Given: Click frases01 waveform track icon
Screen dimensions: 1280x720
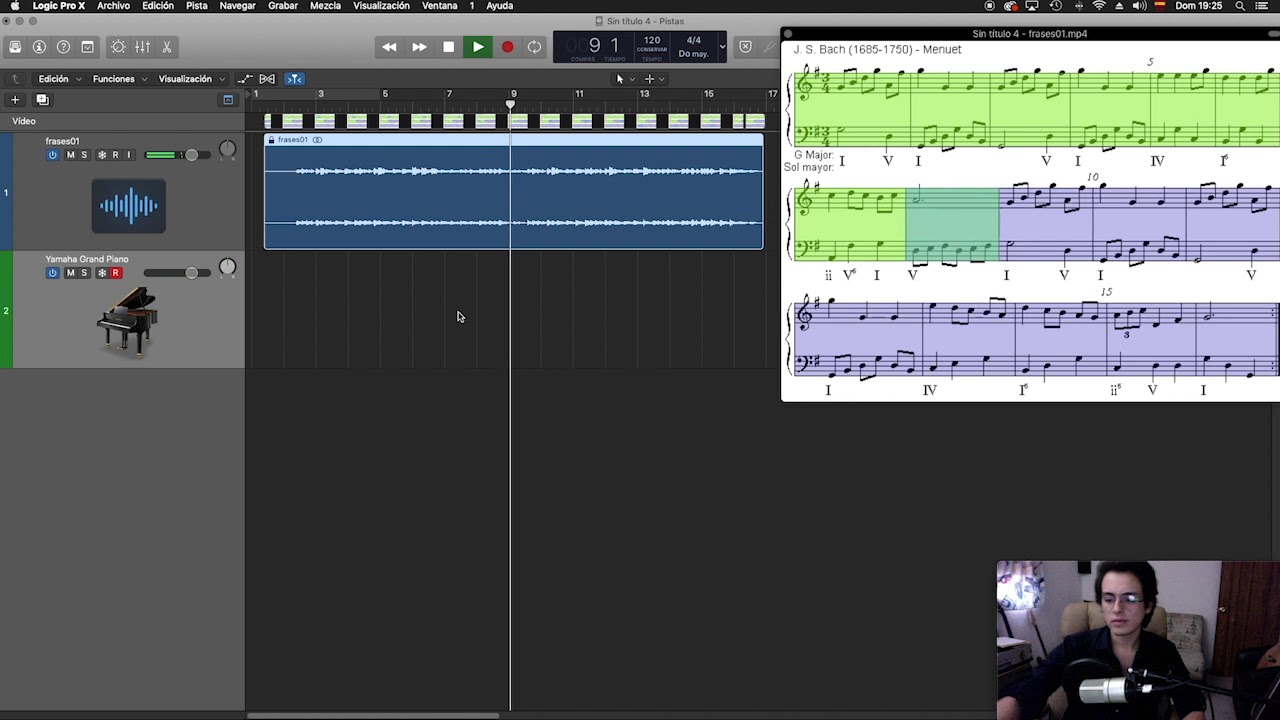Looking at the screenshot, I should (x=129, y=206).
